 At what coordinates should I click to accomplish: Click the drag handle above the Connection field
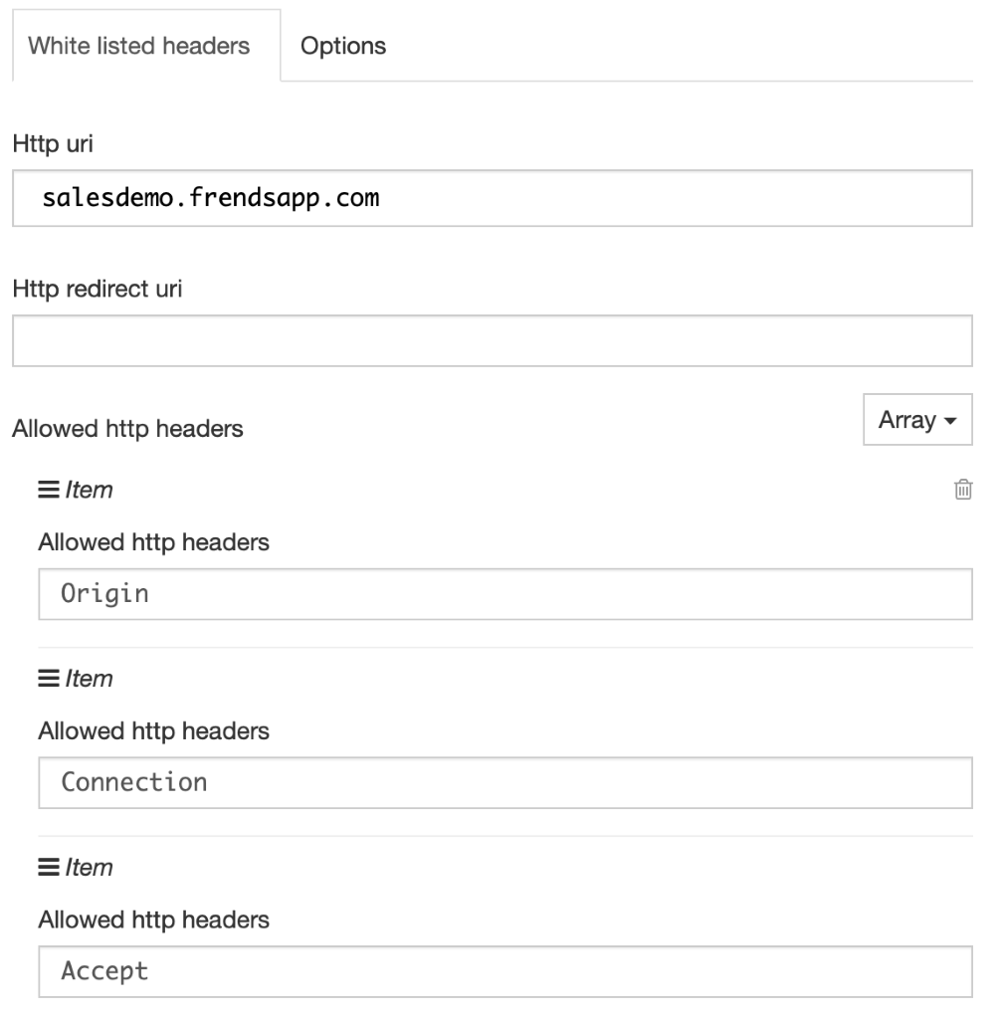pyautogui.click(x=49, y=678)
